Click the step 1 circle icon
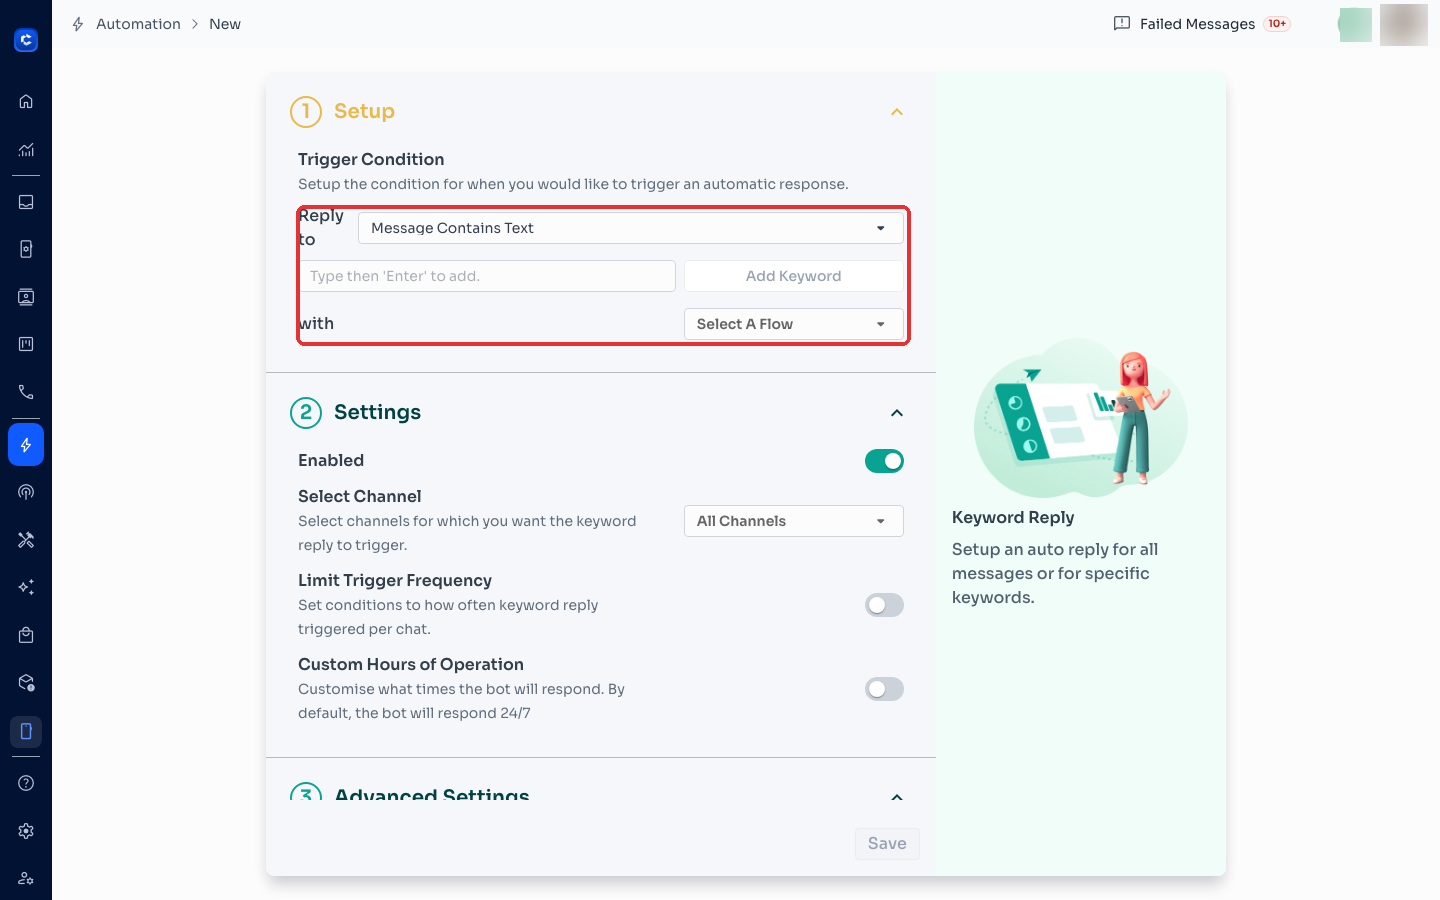Image resolution: width=1440 pixels, height=900 pixels. (306, 112)
